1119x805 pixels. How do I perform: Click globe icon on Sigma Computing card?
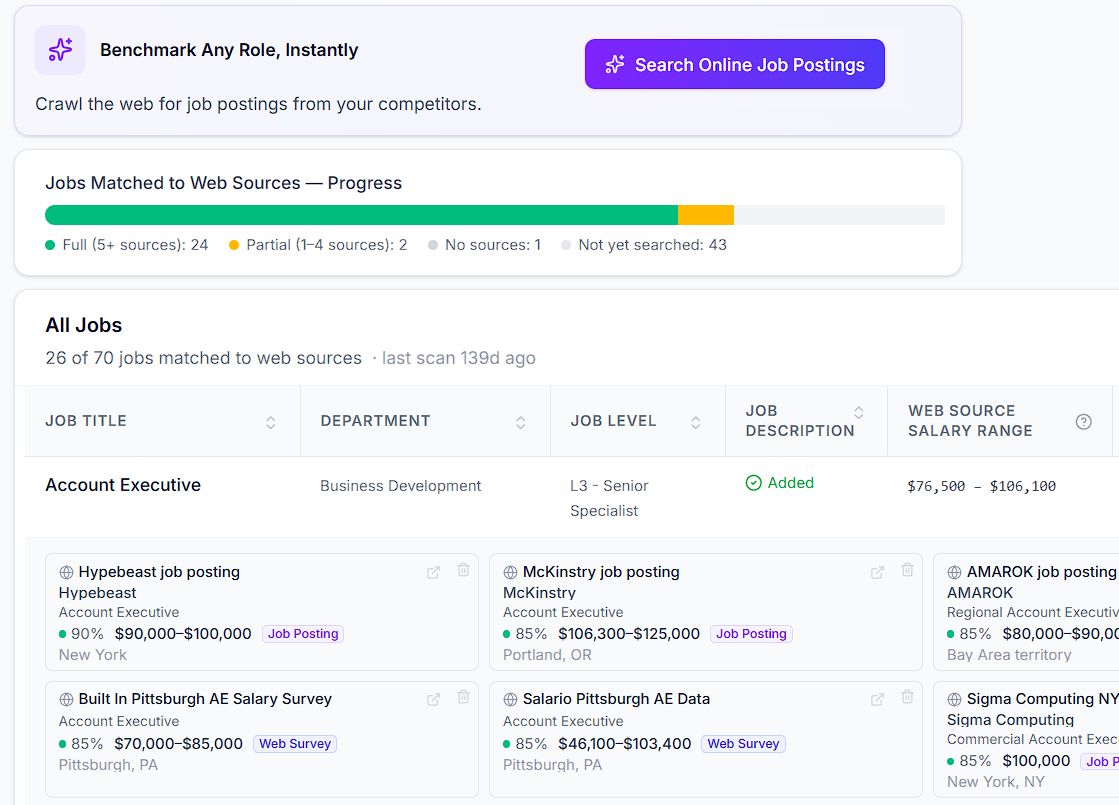954,699
